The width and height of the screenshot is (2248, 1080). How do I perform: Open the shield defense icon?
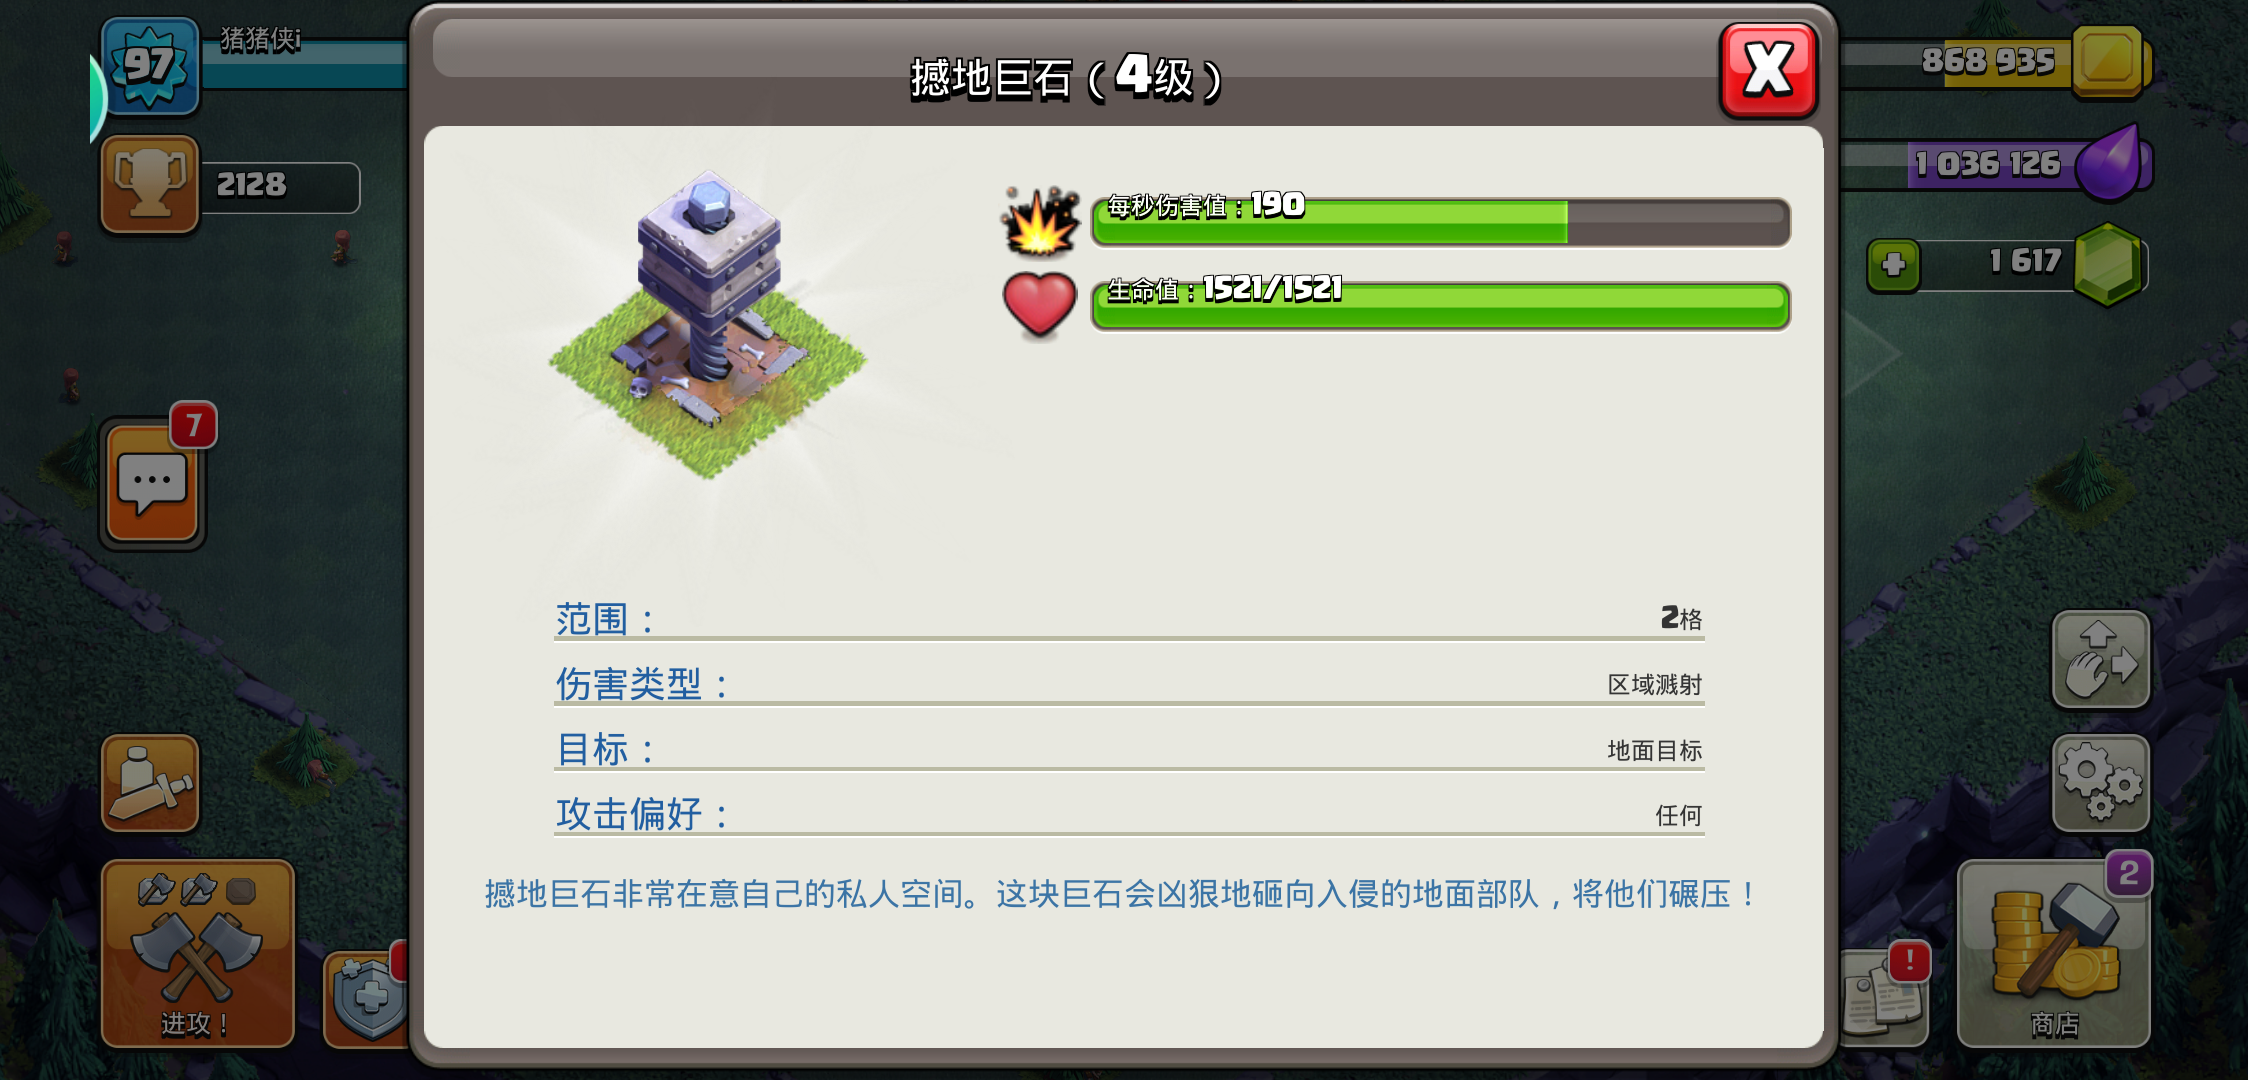(x=367, y=998)
